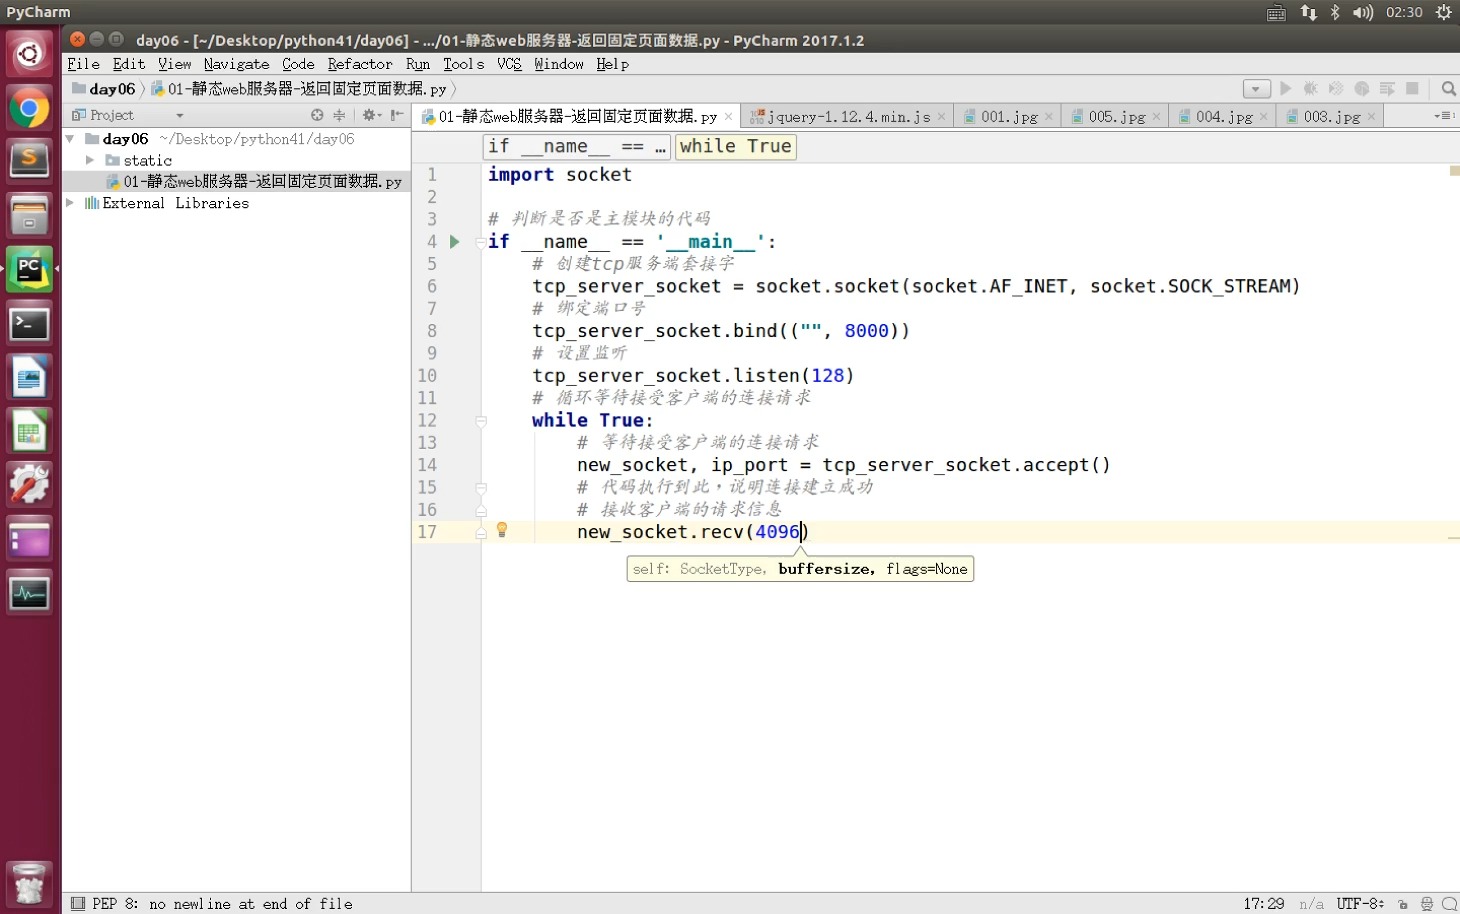Collapse the day06 project folder

click(70, 139)
